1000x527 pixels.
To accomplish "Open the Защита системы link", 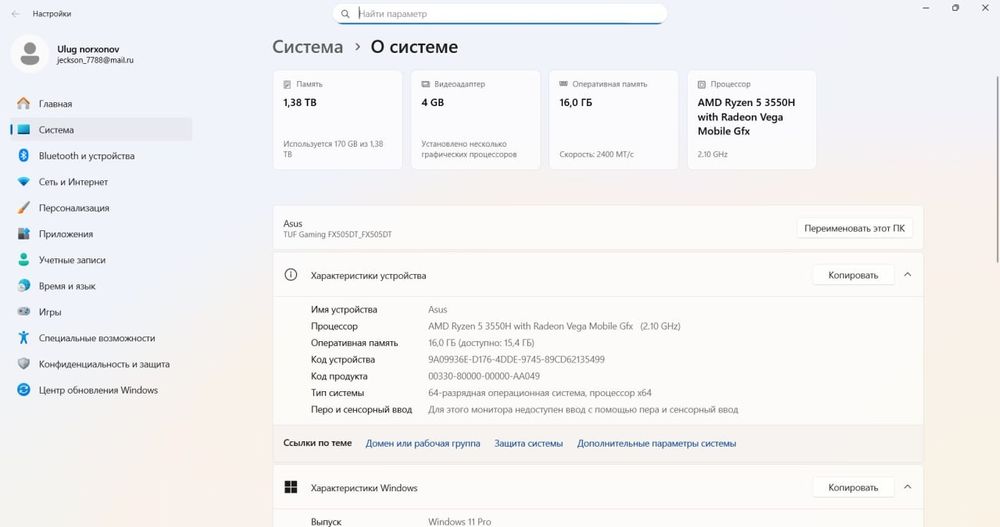I will [529, 443].
